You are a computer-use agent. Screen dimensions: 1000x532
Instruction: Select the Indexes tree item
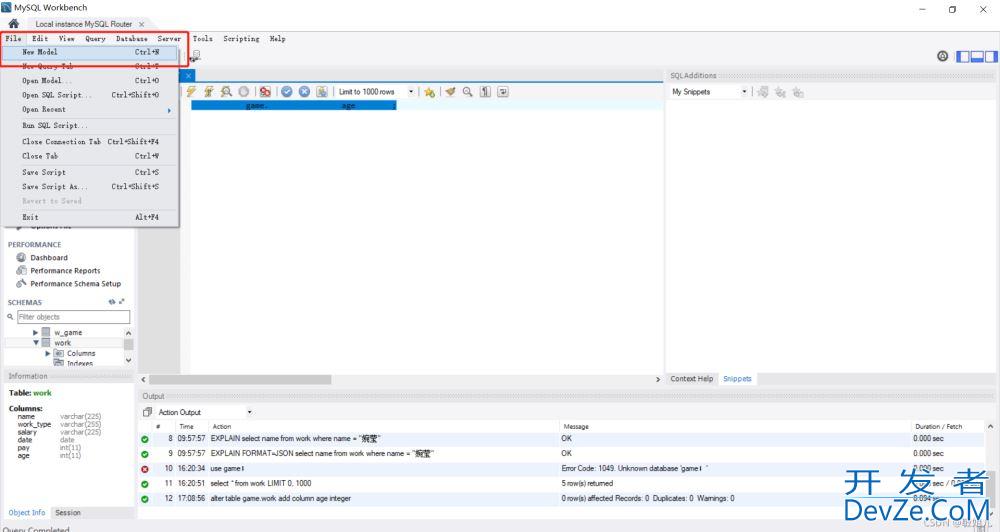pos(80,364)
